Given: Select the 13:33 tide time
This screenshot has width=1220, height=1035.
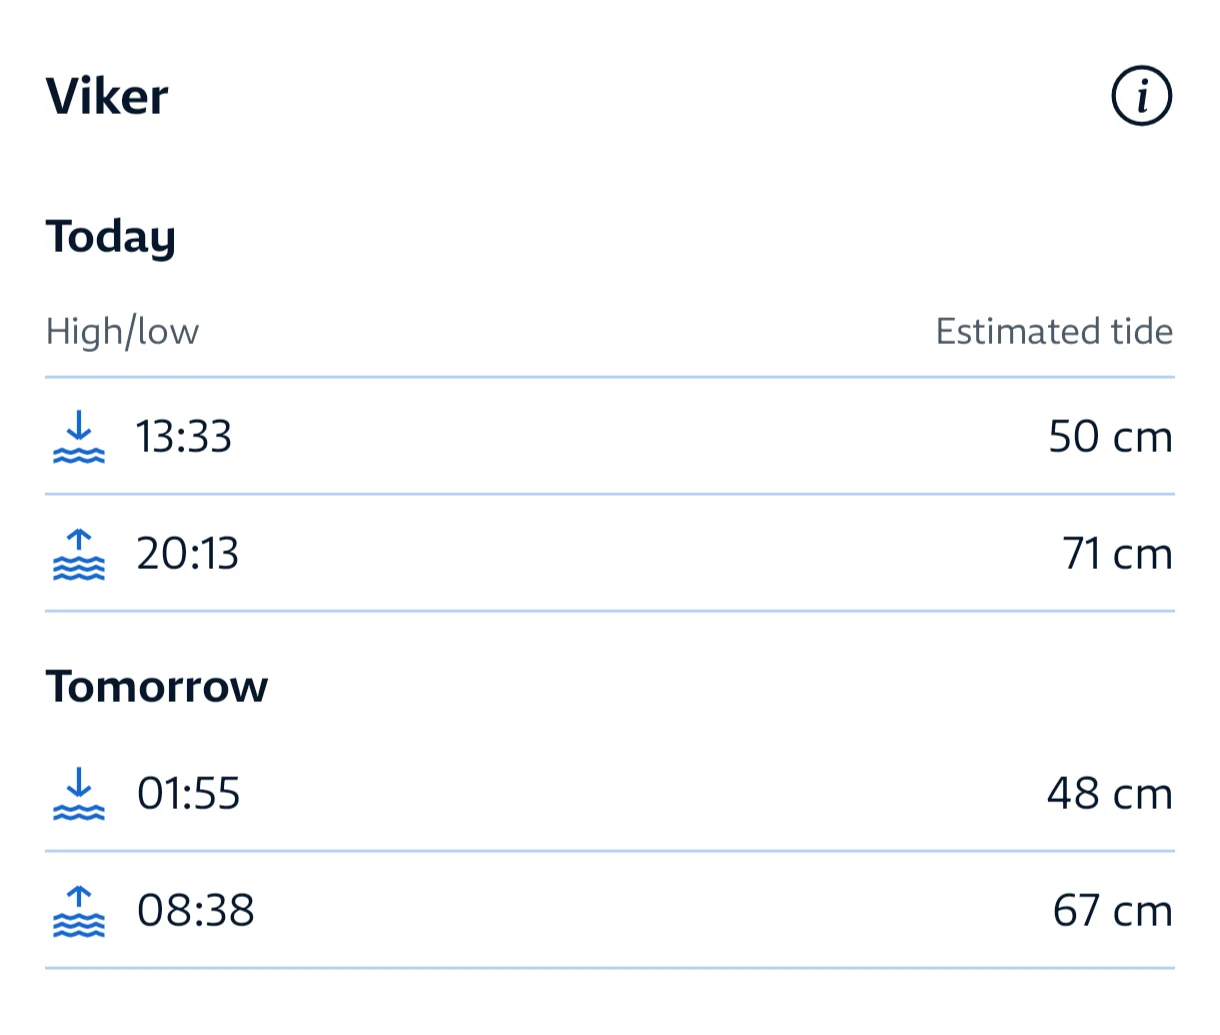Looking at the screenshot, I should (184, 437).
